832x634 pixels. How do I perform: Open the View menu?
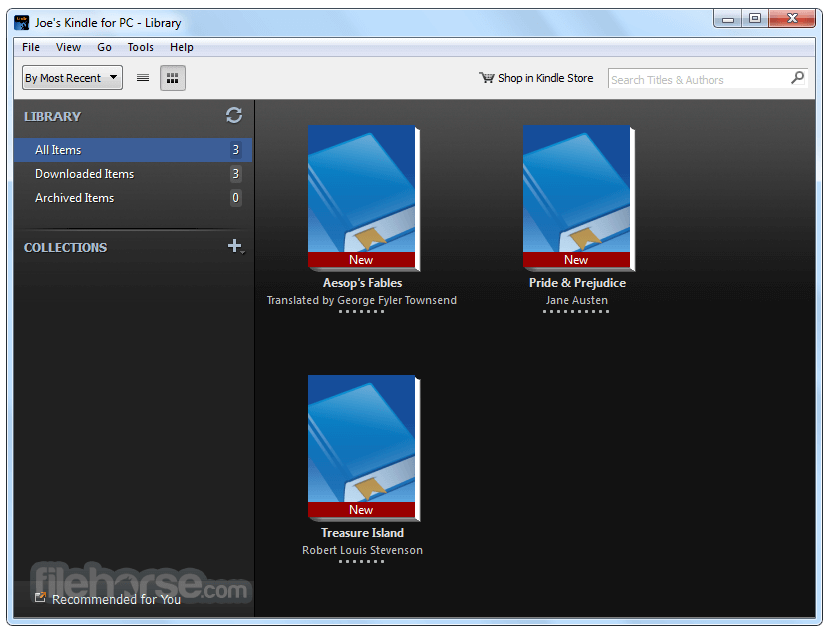click(x=68, y=47)
